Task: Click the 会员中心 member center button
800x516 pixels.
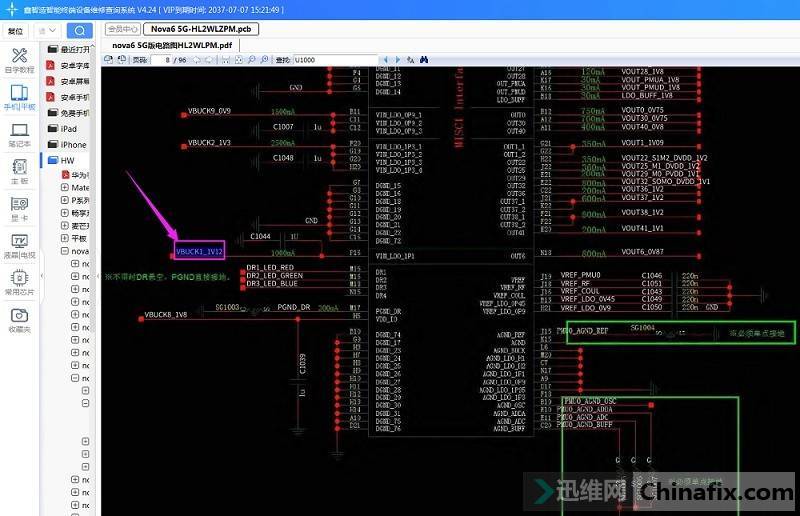Action: (x=122, y=29)
